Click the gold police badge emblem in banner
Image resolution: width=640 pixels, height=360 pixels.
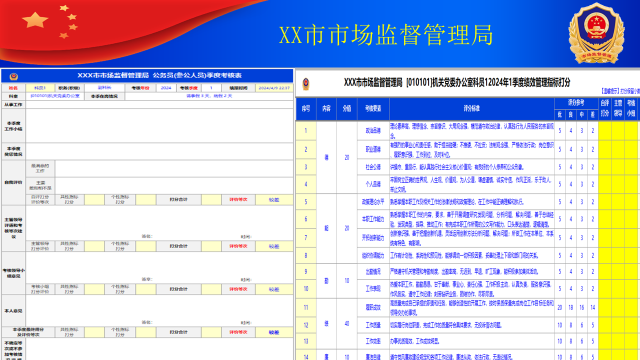[x=596, y=33]
